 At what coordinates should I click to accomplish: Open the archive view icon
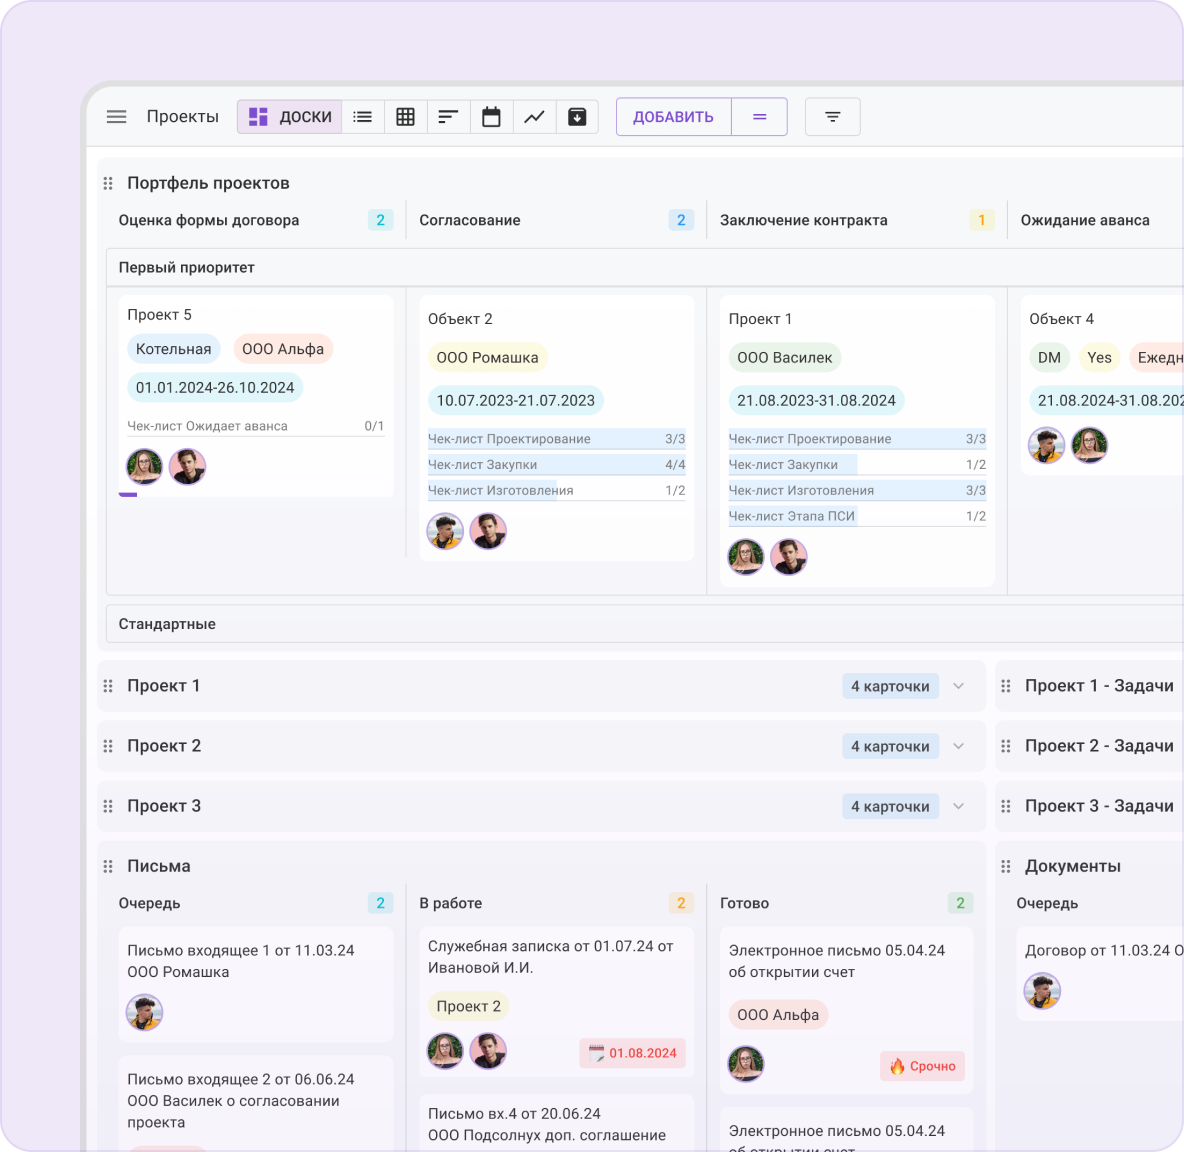577,117
